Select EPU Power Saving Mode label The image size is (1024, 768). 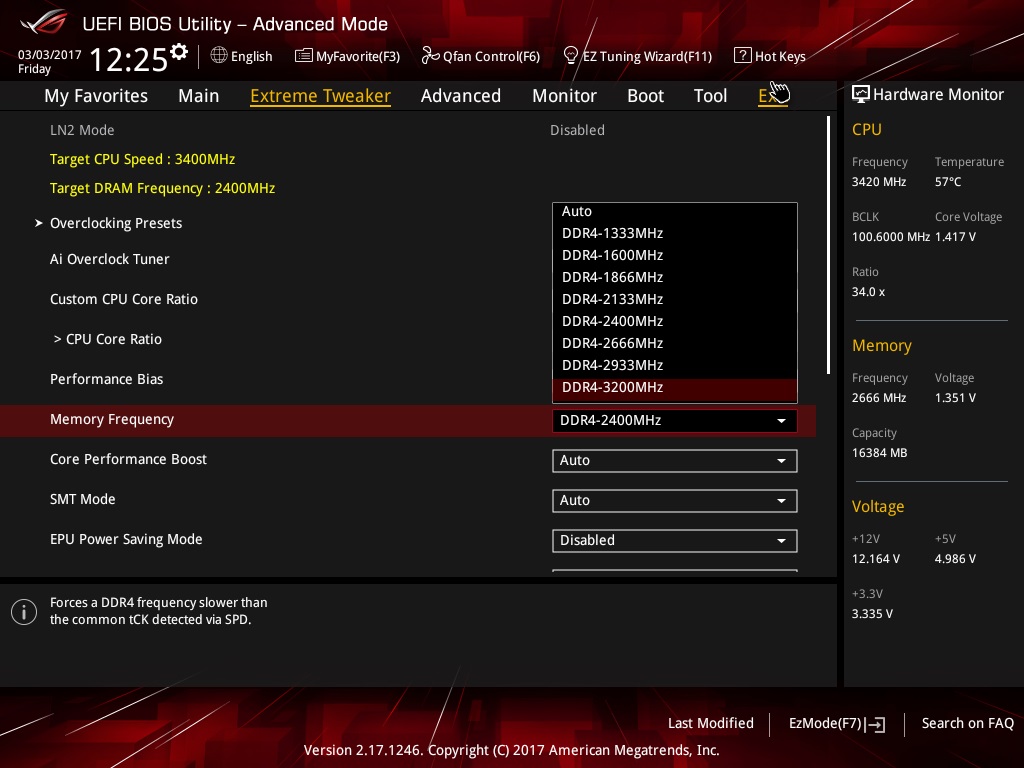point(126,539)
